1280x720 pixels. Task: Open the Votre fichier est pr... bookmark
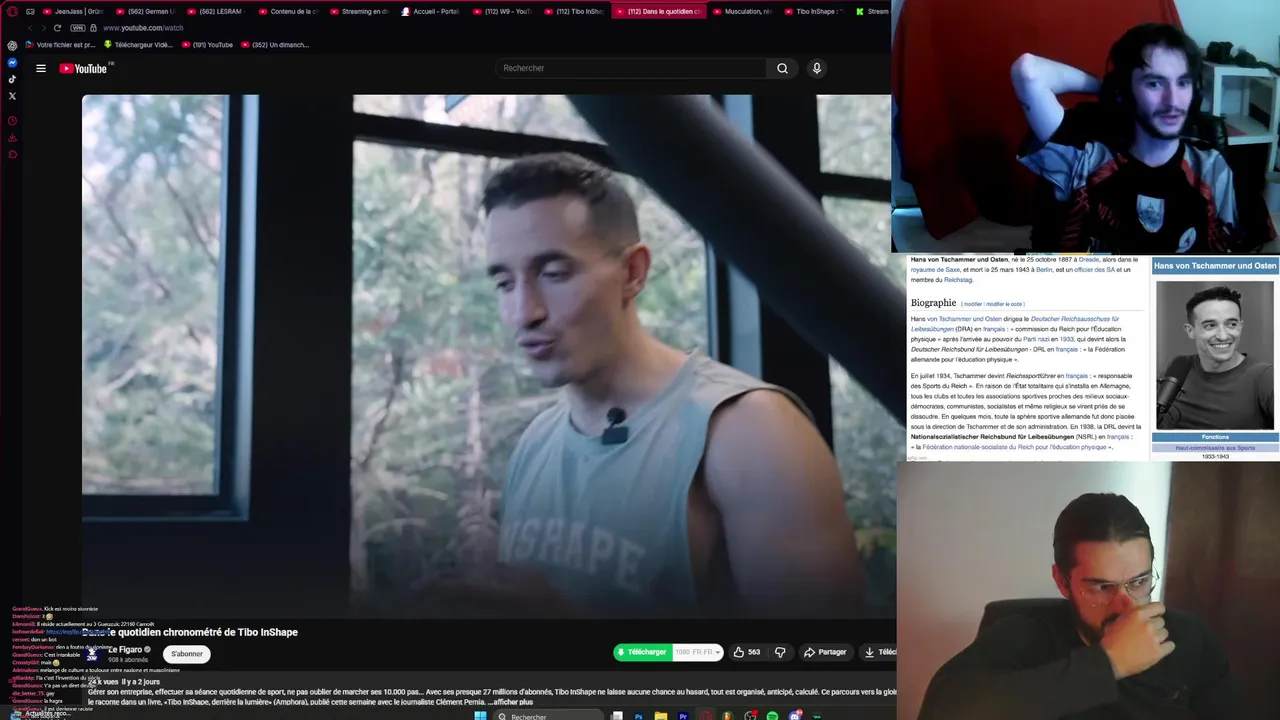60,45
